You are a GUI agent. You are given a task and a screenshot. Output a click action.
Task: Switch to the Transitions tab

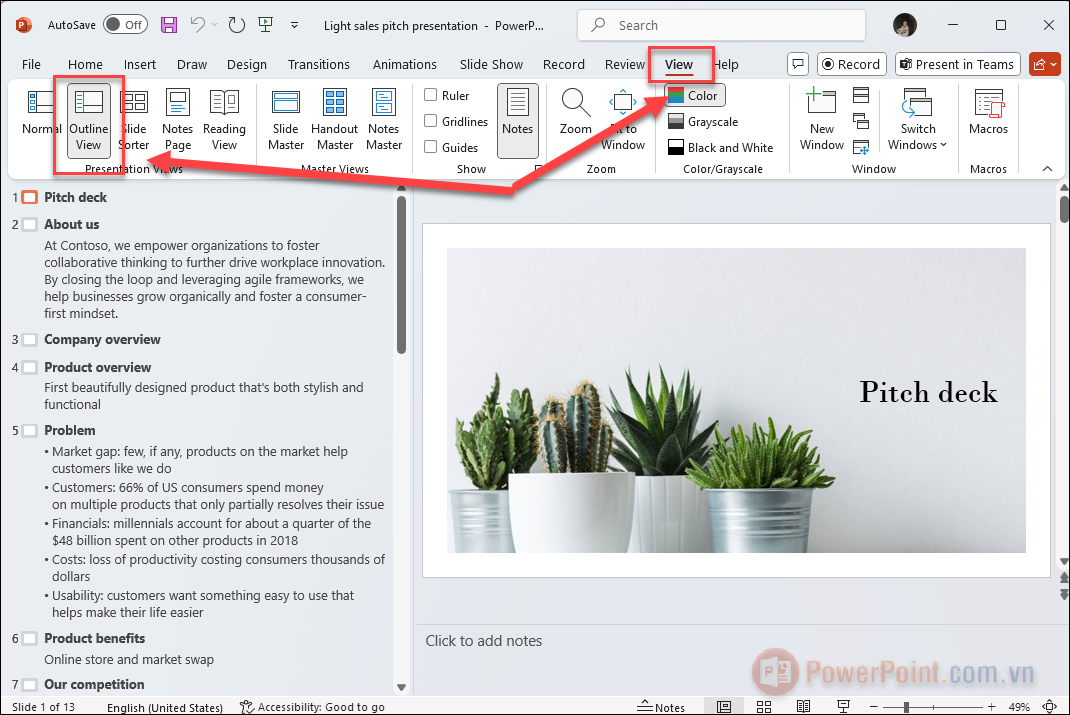pyautogui.click(x=319, y=64)
